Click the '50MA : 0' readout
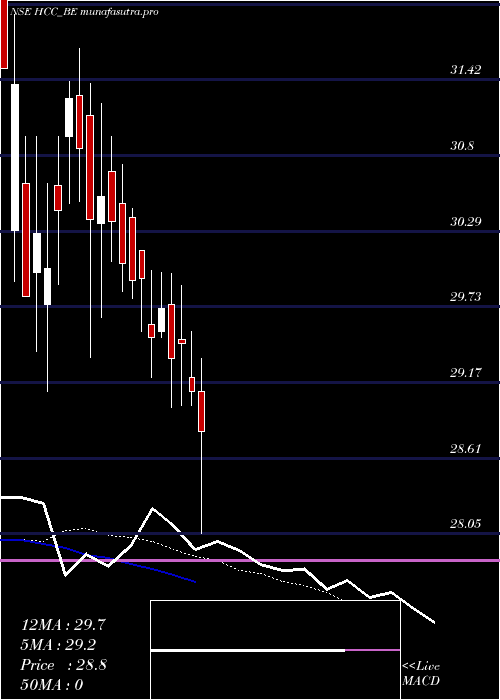Image resolution: width=500 pixels, height=700 pixels. pos(52,685)
